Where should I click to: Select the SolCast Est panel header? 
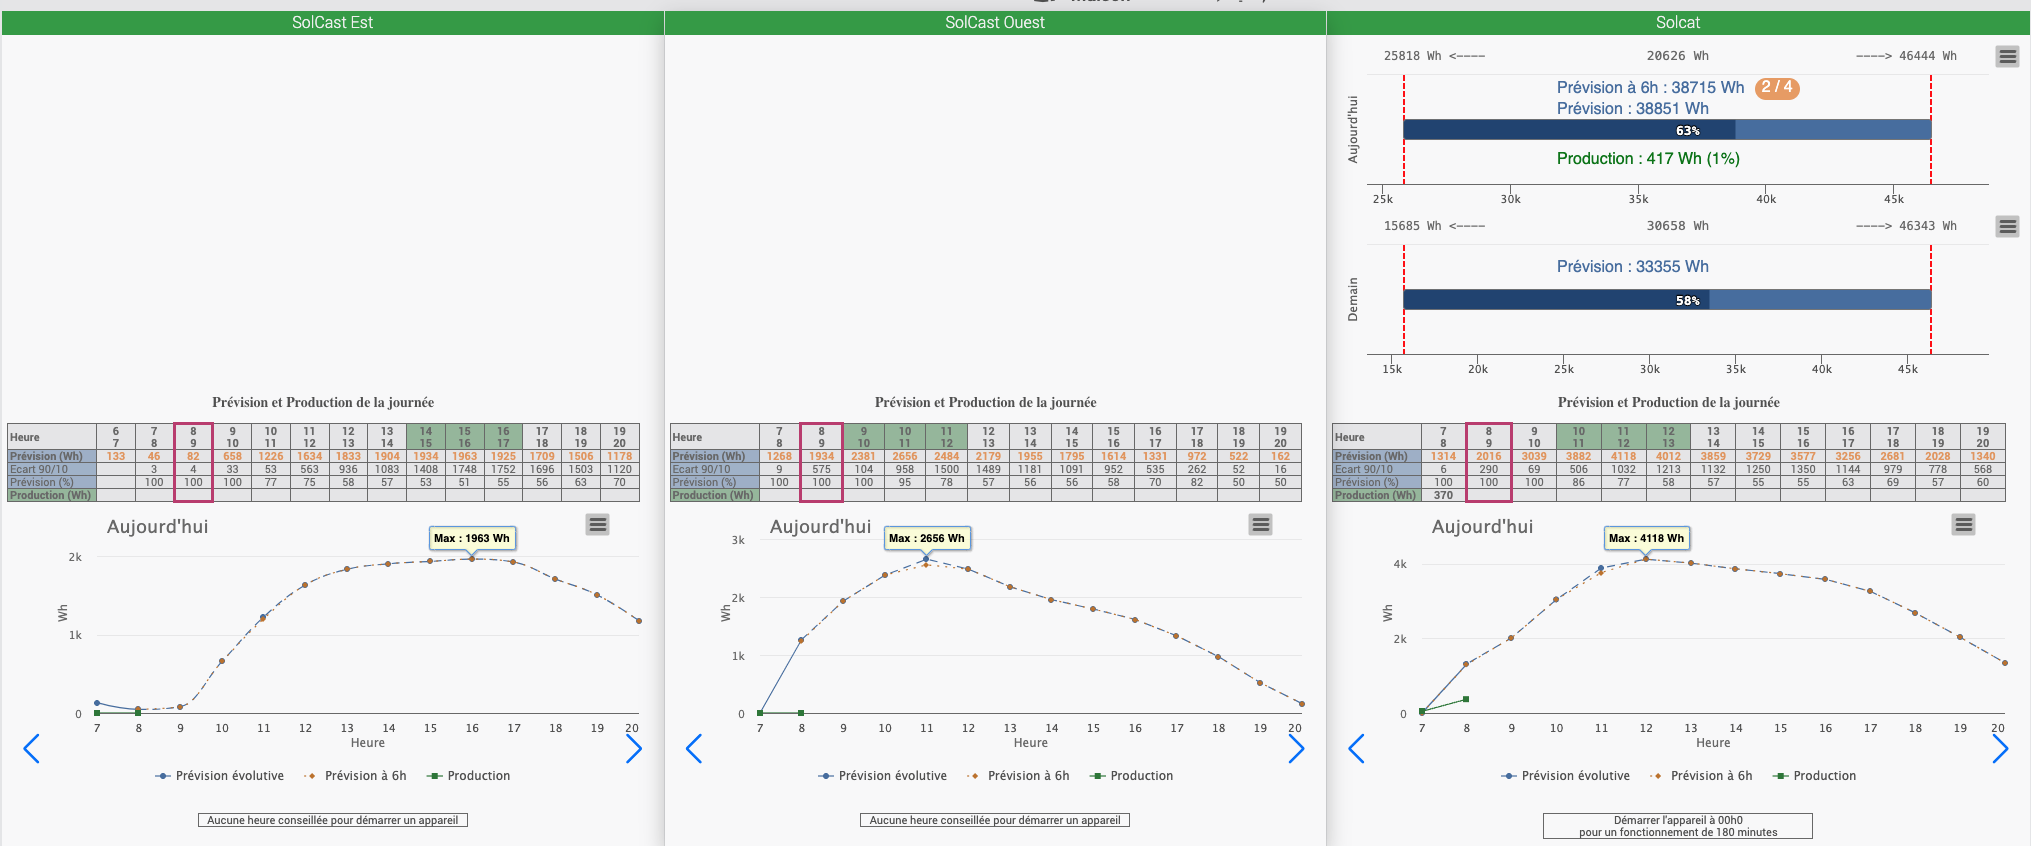tap(332, 23)
